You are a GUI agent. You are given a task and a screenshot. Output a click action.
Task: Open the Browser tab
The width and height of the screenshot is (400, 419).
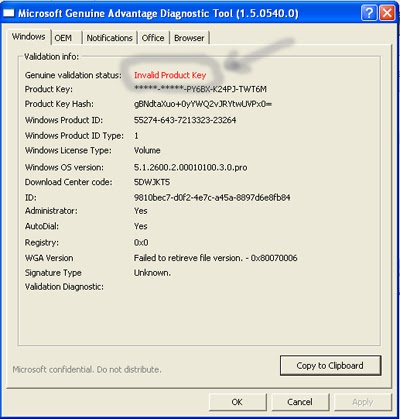[189, 38]
